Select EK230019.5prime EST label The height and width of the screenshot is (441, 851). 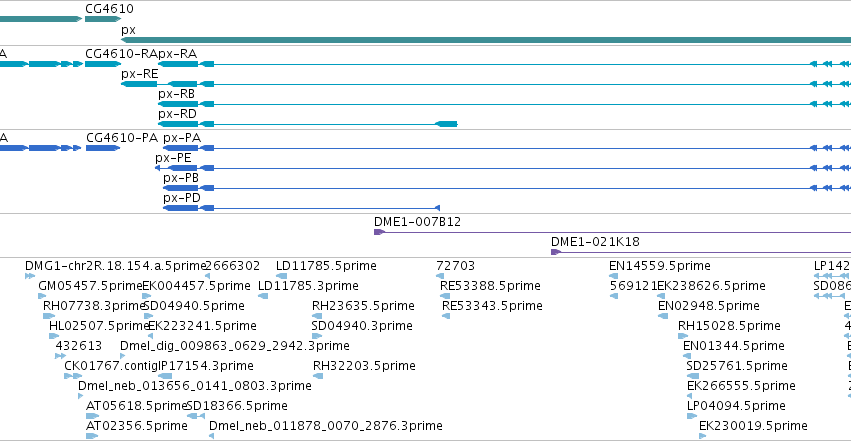pyautogui.click(x=753, y=426)
